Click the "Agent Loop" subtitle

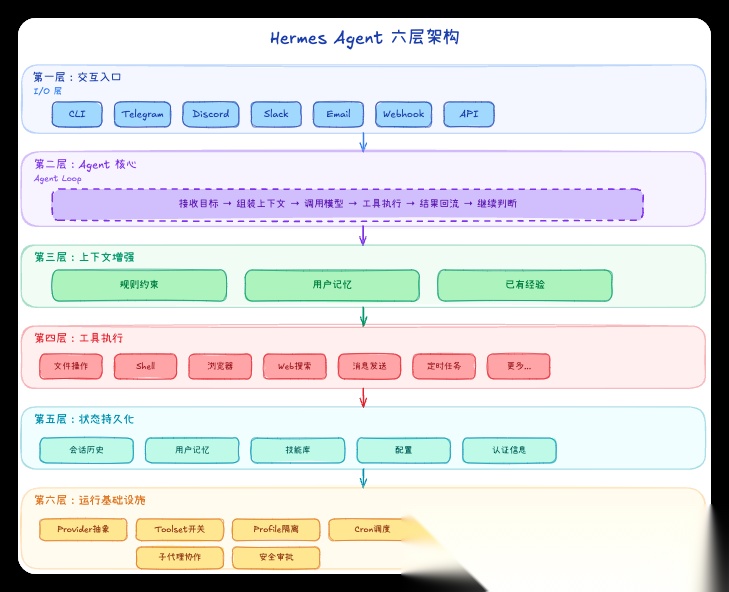pos(58,179)
